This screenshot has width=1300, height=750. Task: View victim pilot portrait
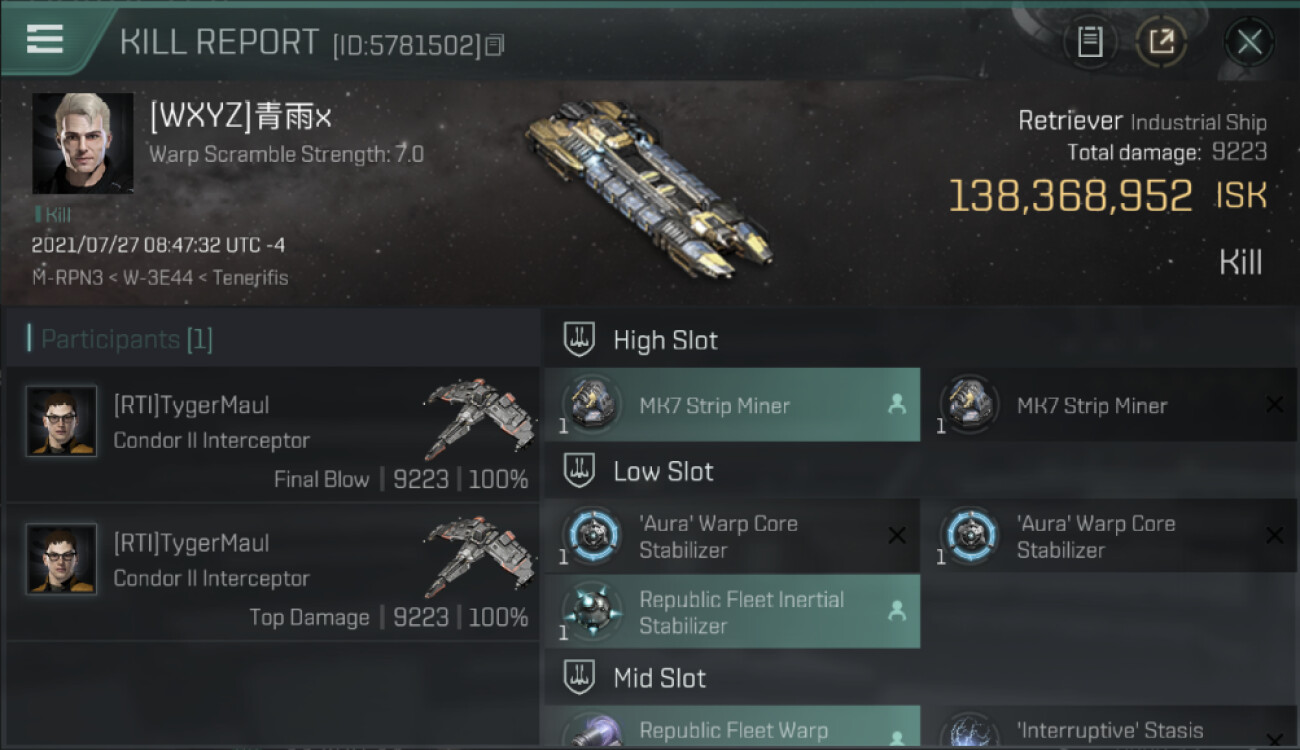(x=83, y=143)
